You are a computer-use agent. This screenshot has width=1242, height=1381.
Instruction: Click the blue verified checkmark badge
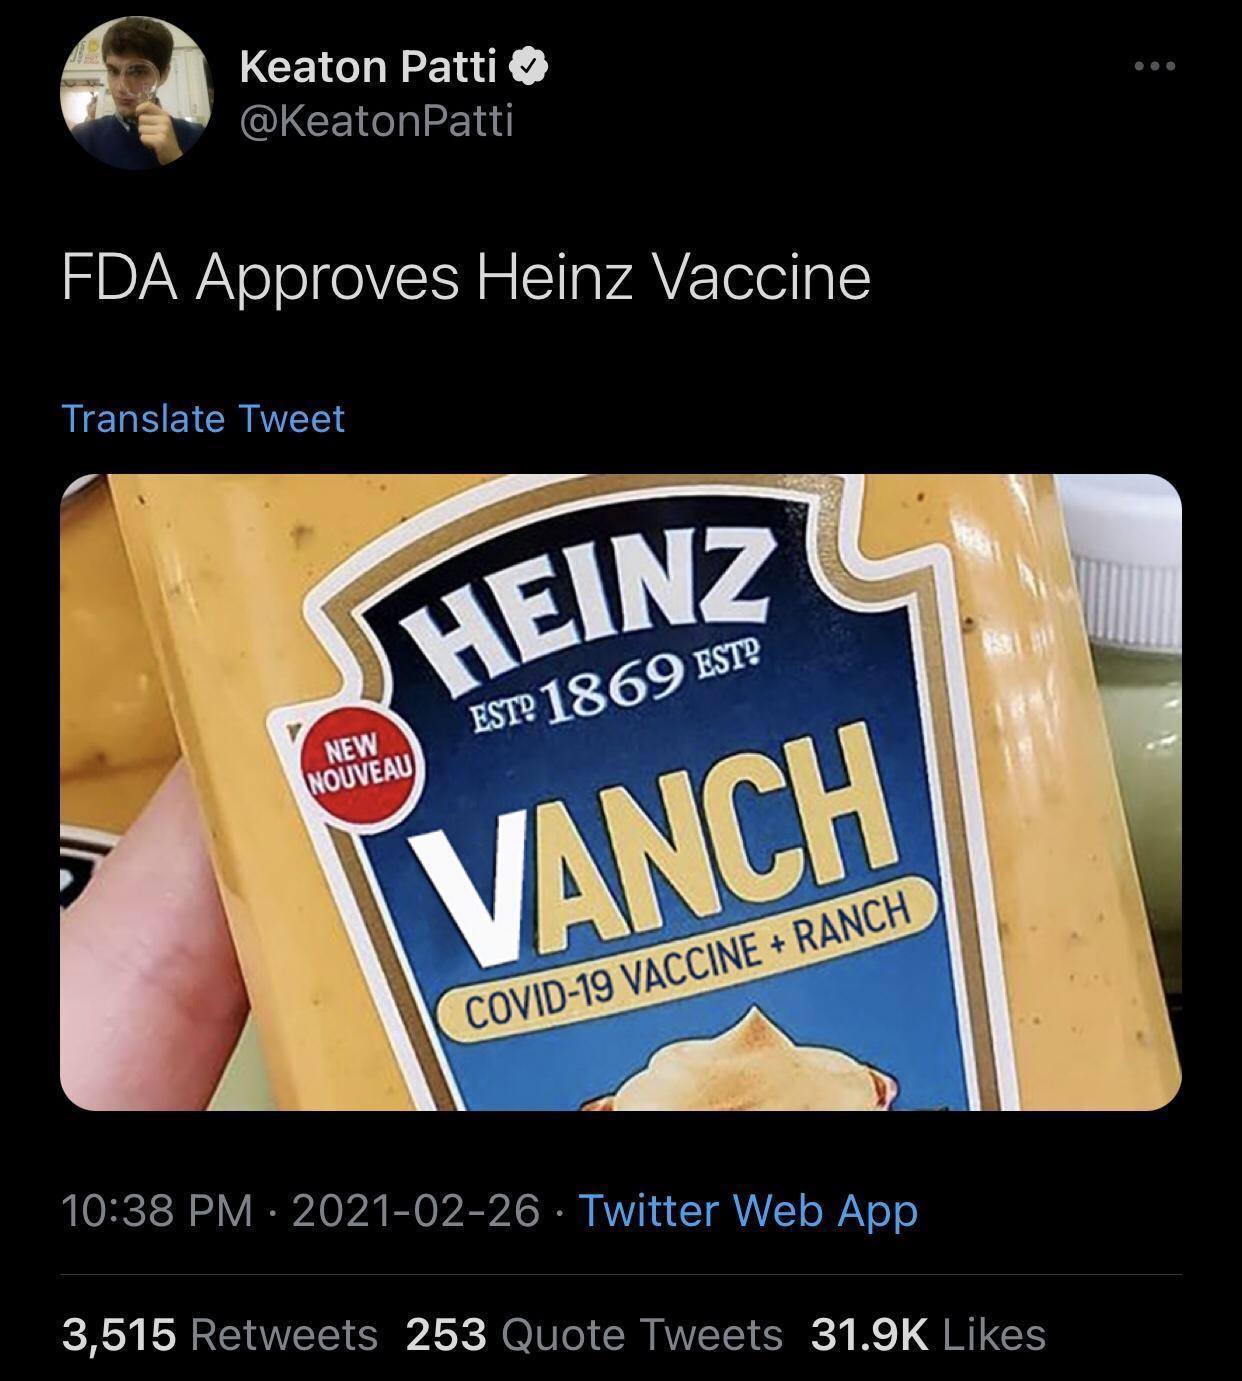click(x=529, y=67)
